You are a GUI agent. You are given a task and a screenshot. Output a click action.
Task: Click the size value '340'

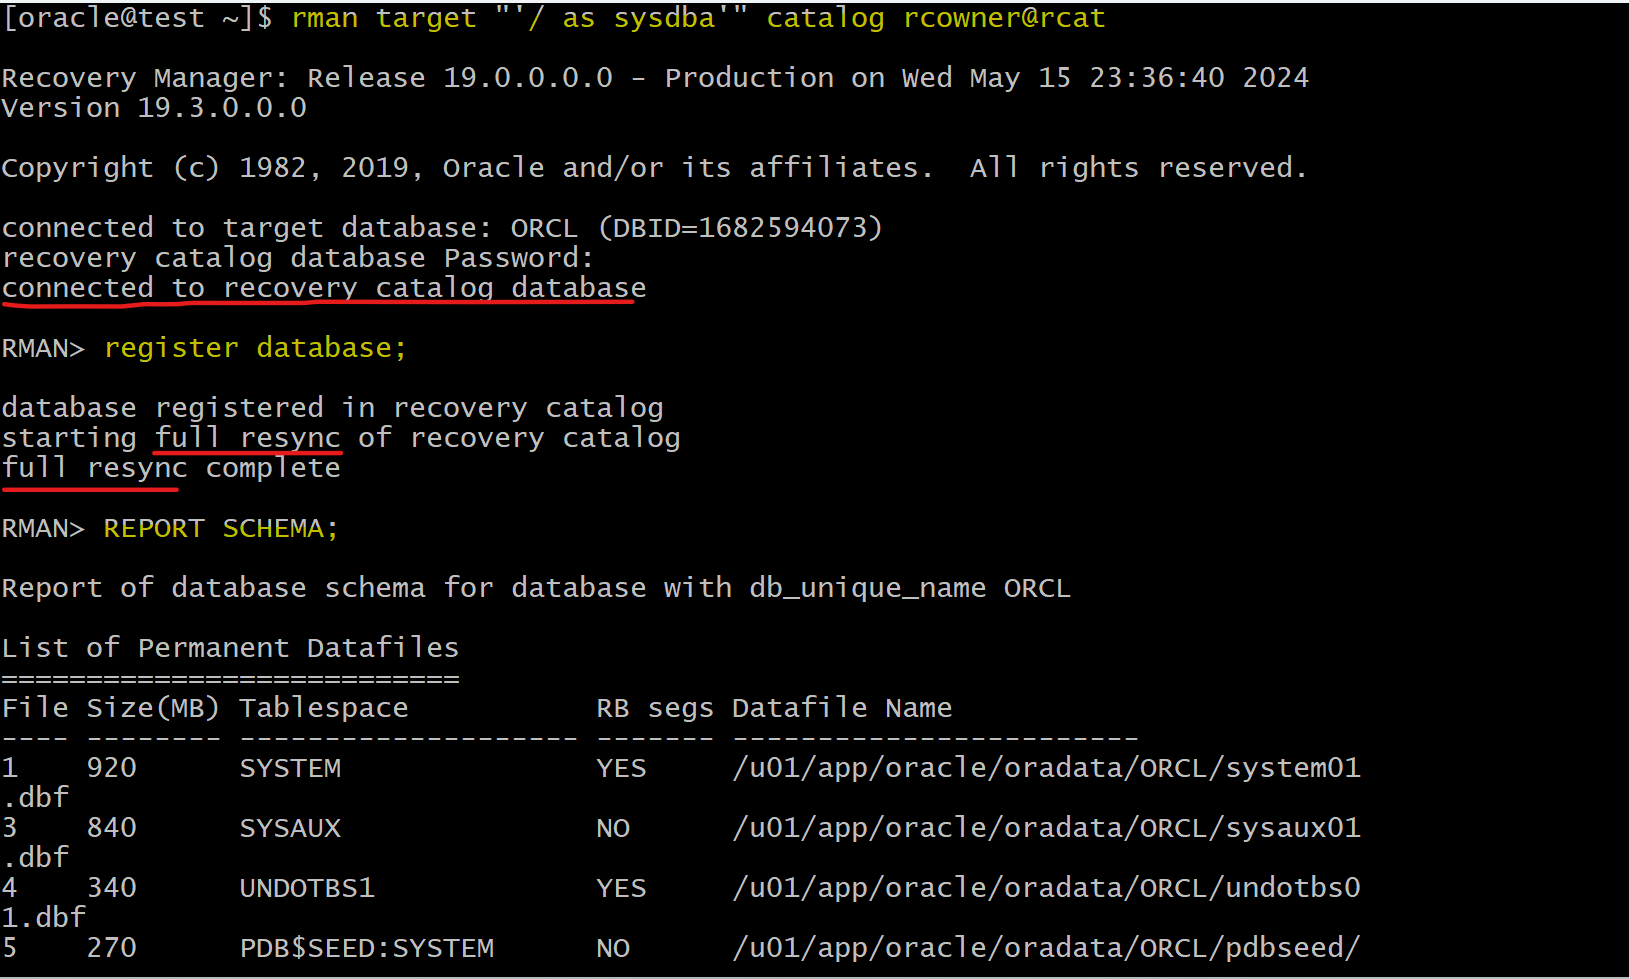pyautogui.click(x=111, y=888)
